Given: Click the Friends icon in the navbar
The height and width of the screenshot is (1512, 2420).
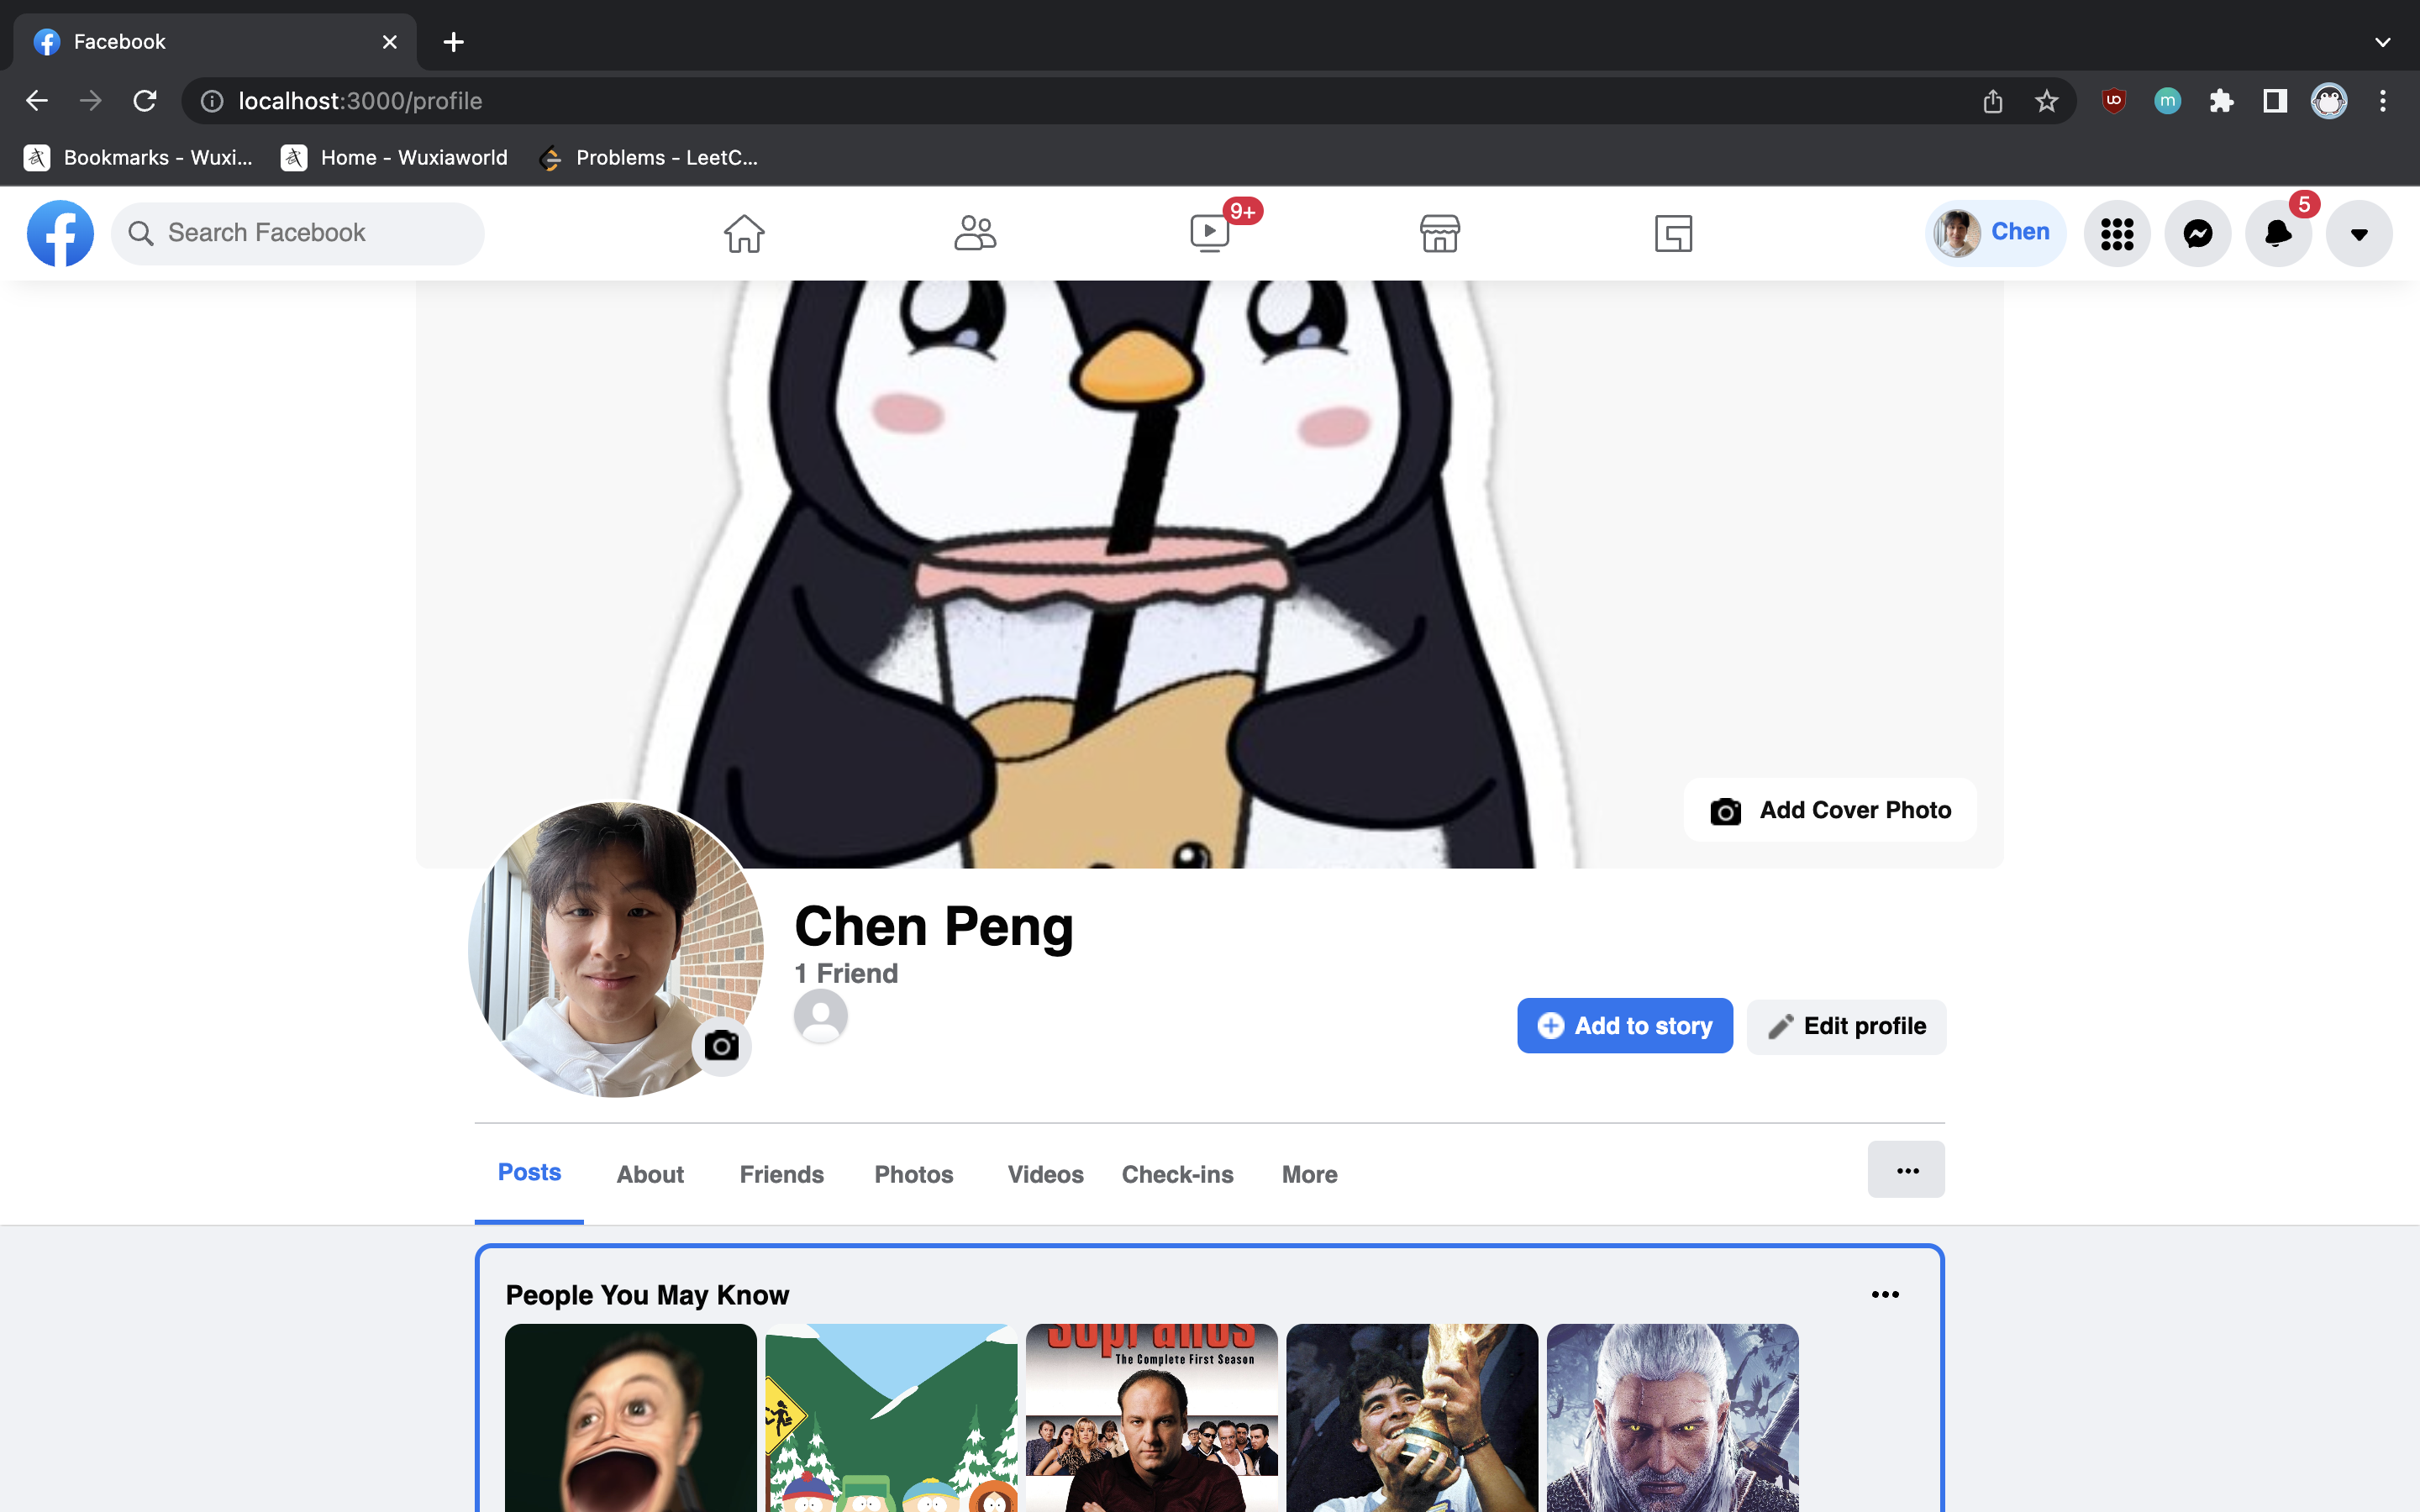Looking at the screenshot, I should [975, 233].
